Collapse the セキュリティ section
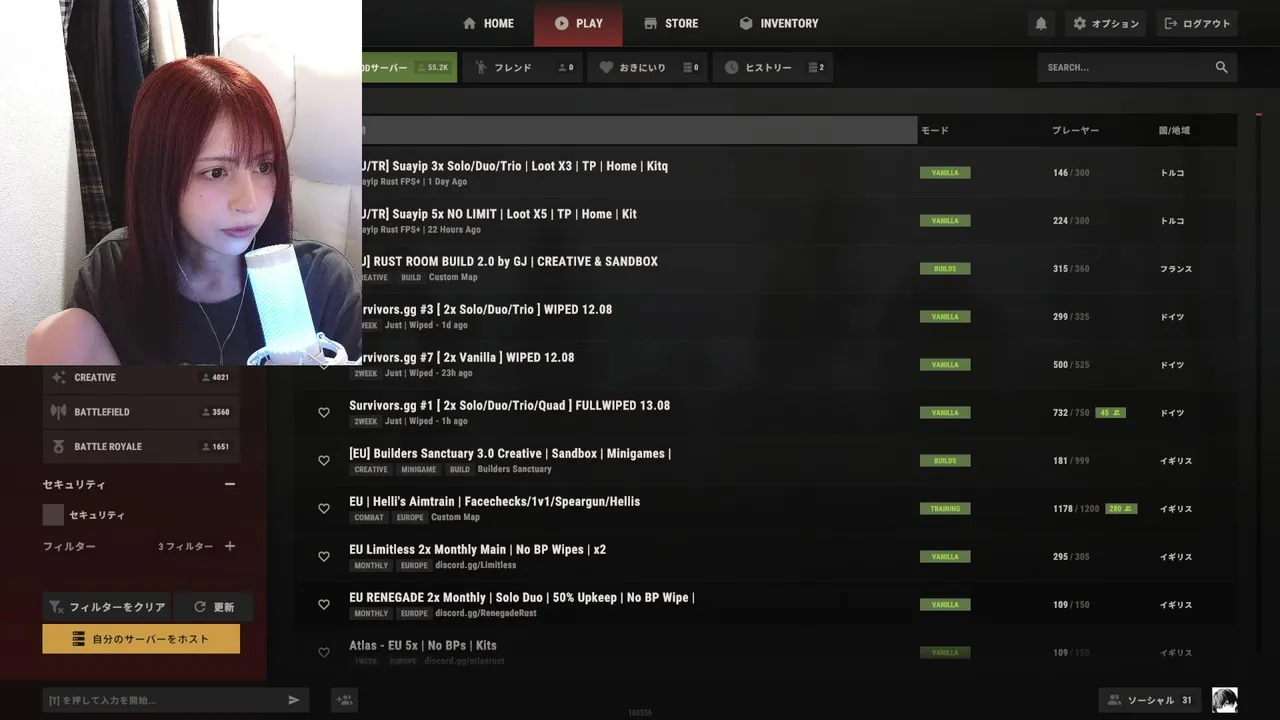Viewport: 1280px width, 720px height. [230, 484]
